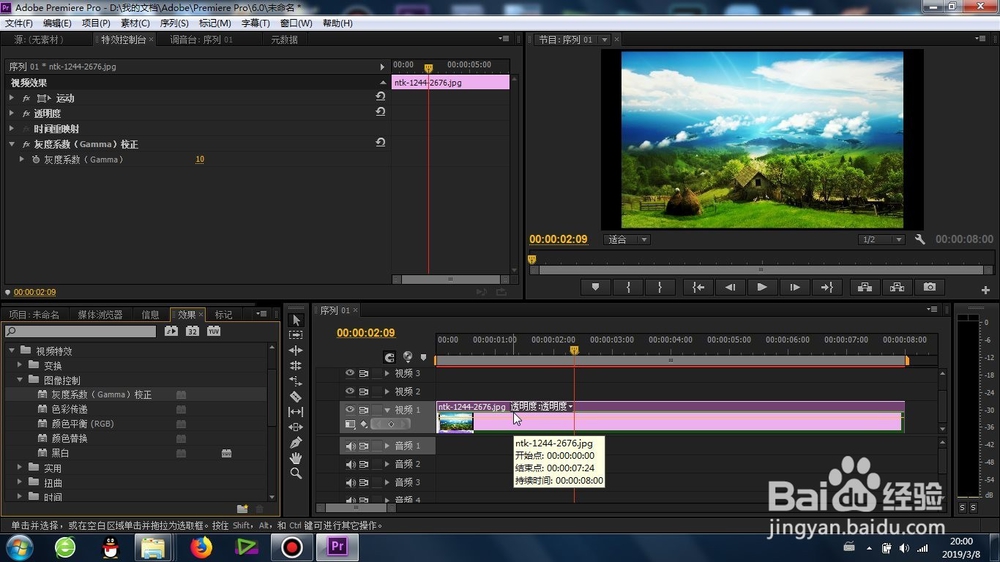Collapse the Video Effects folder
This screenshot has width=1000, height=562.
11,350
